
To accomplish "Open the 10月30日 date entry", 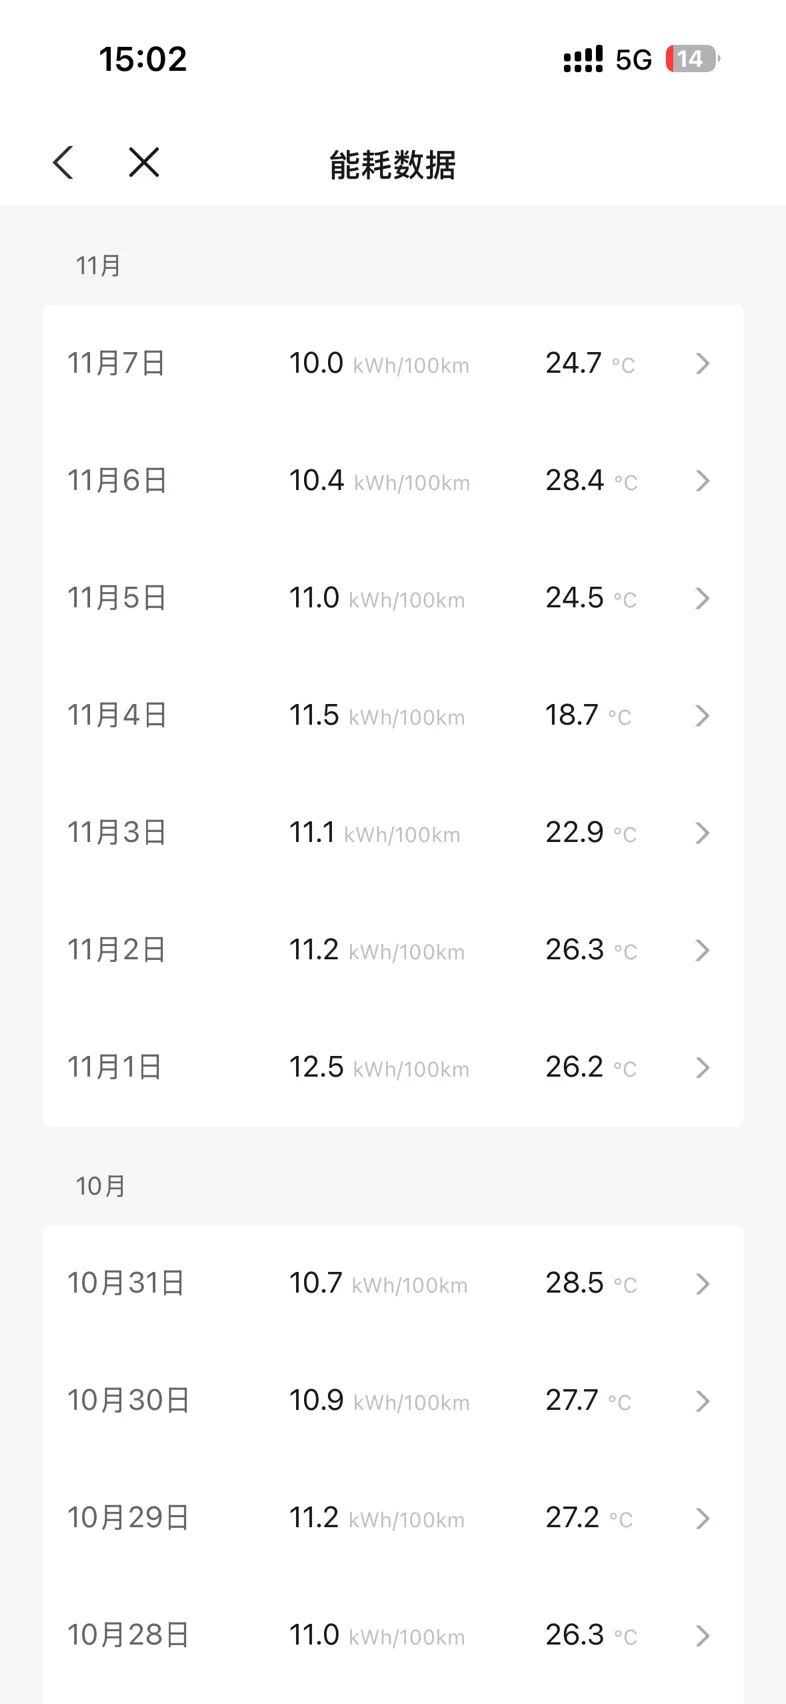I will pyautogui.click(x=128, y=1400).
